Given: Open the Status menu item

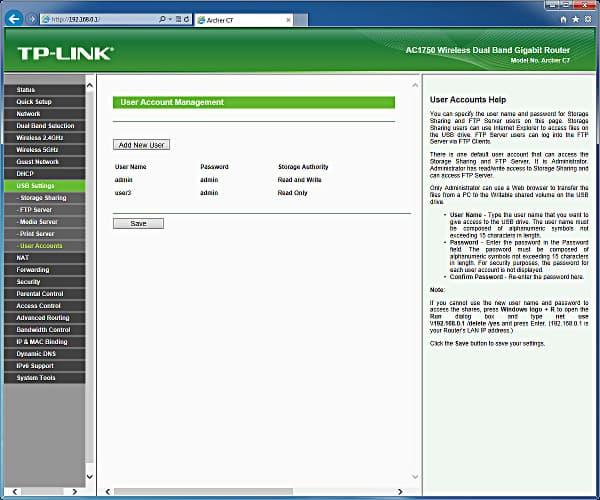Looking at the screenshot, I should click(x=45, y=90).
